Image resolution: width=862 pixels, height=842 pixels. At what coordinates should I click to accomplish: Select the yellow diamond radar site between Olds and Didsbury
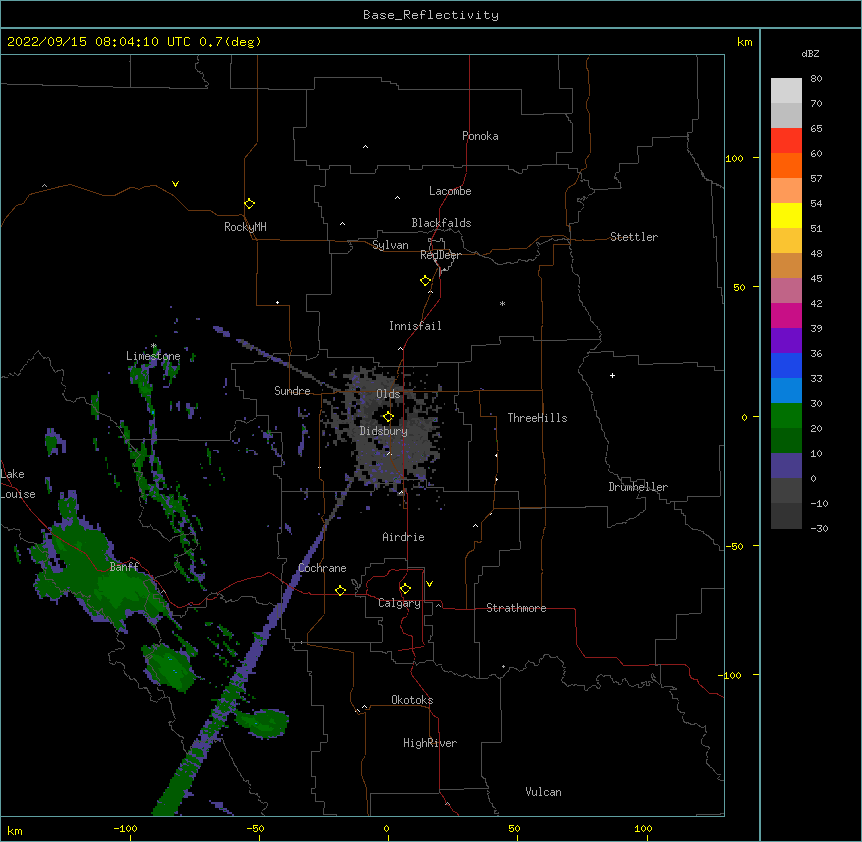pyautogui.click(x=388, y=417)
